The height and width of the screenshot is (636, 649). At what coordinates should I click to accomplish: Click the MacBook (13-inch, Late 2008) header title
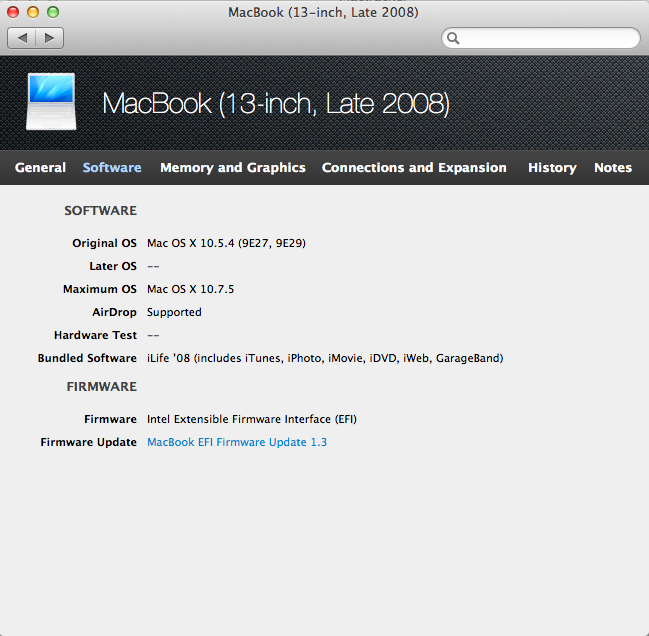[276, 103]
